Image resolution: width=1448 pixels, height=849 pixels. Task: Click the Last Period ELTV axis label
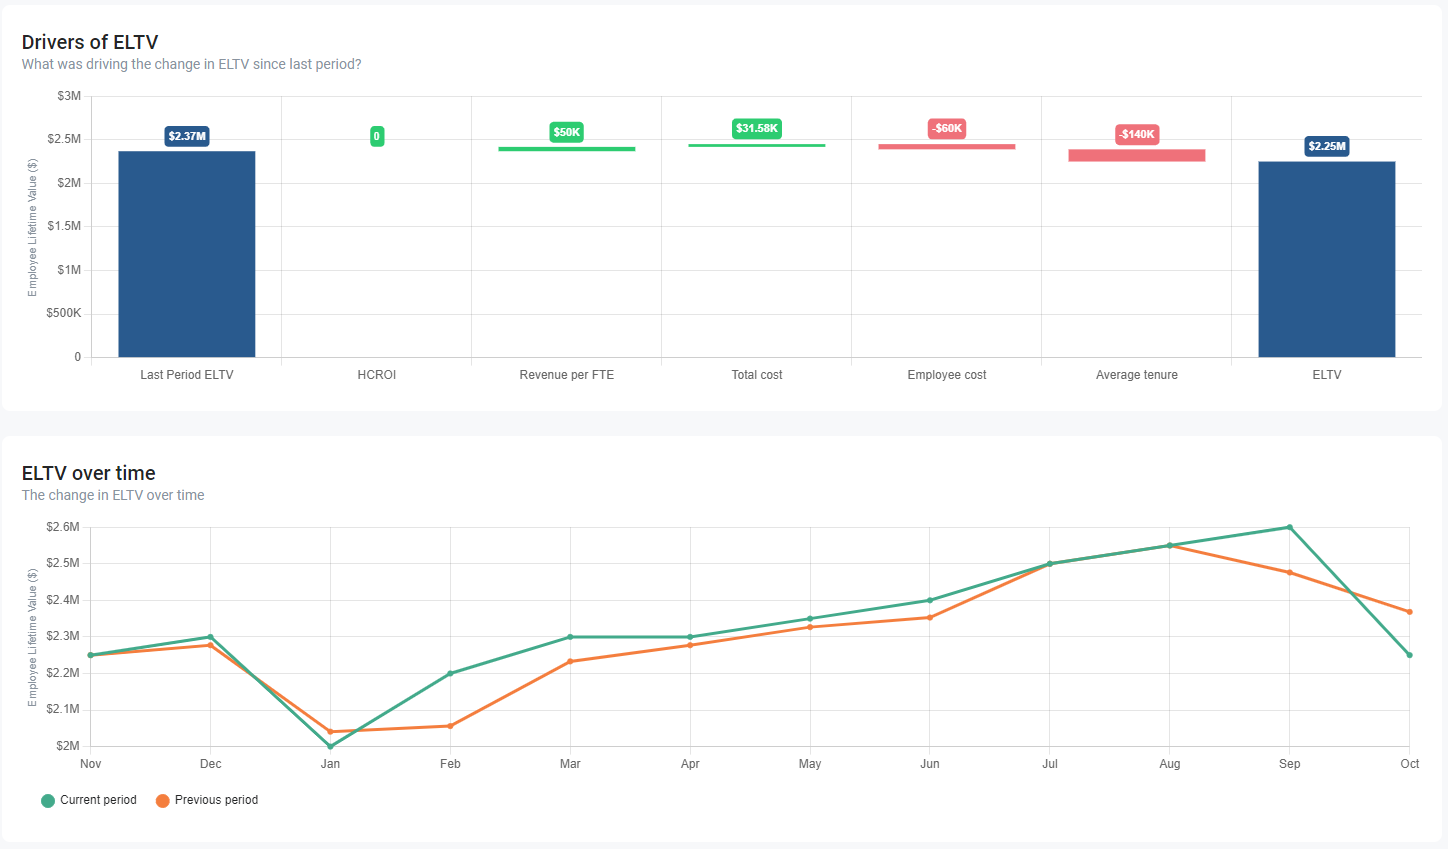187,375
